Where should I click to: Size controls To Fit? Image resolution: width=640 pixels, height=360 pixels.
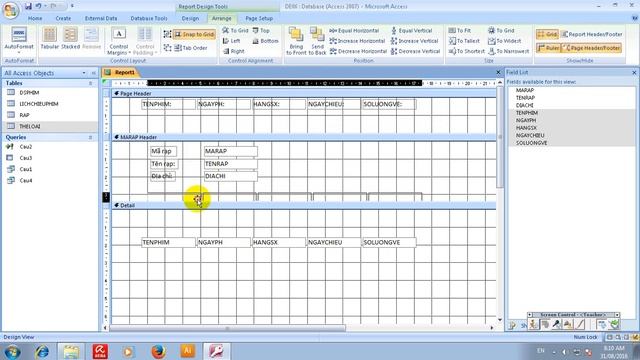tap(460, 31)
